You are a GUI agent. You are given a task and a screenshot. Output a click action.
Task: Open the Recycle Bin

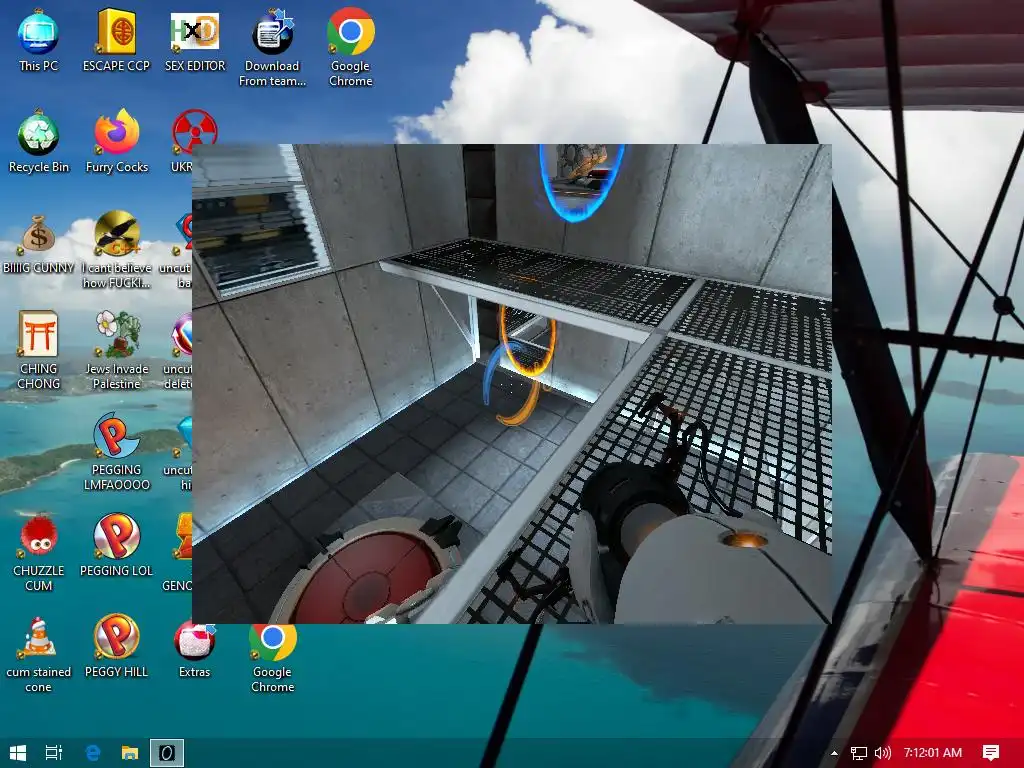point(39,142)
